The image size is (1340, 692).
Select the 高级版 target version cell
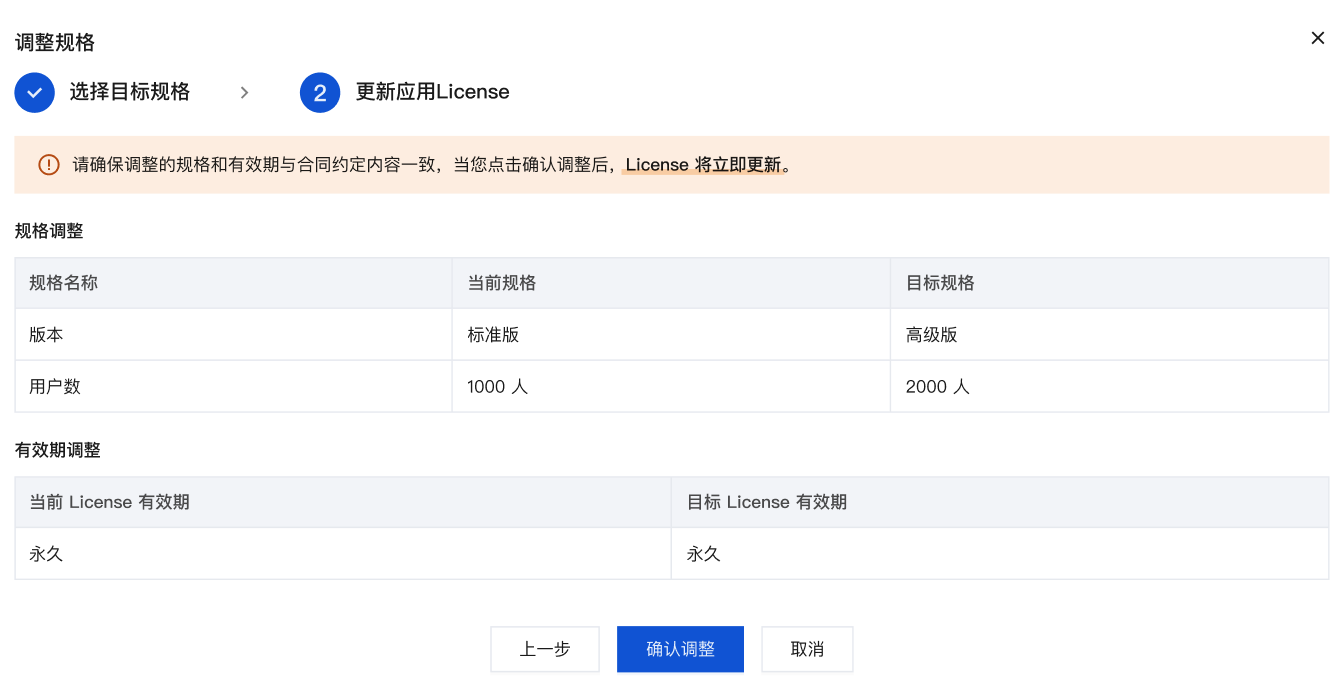click(932, 335)
